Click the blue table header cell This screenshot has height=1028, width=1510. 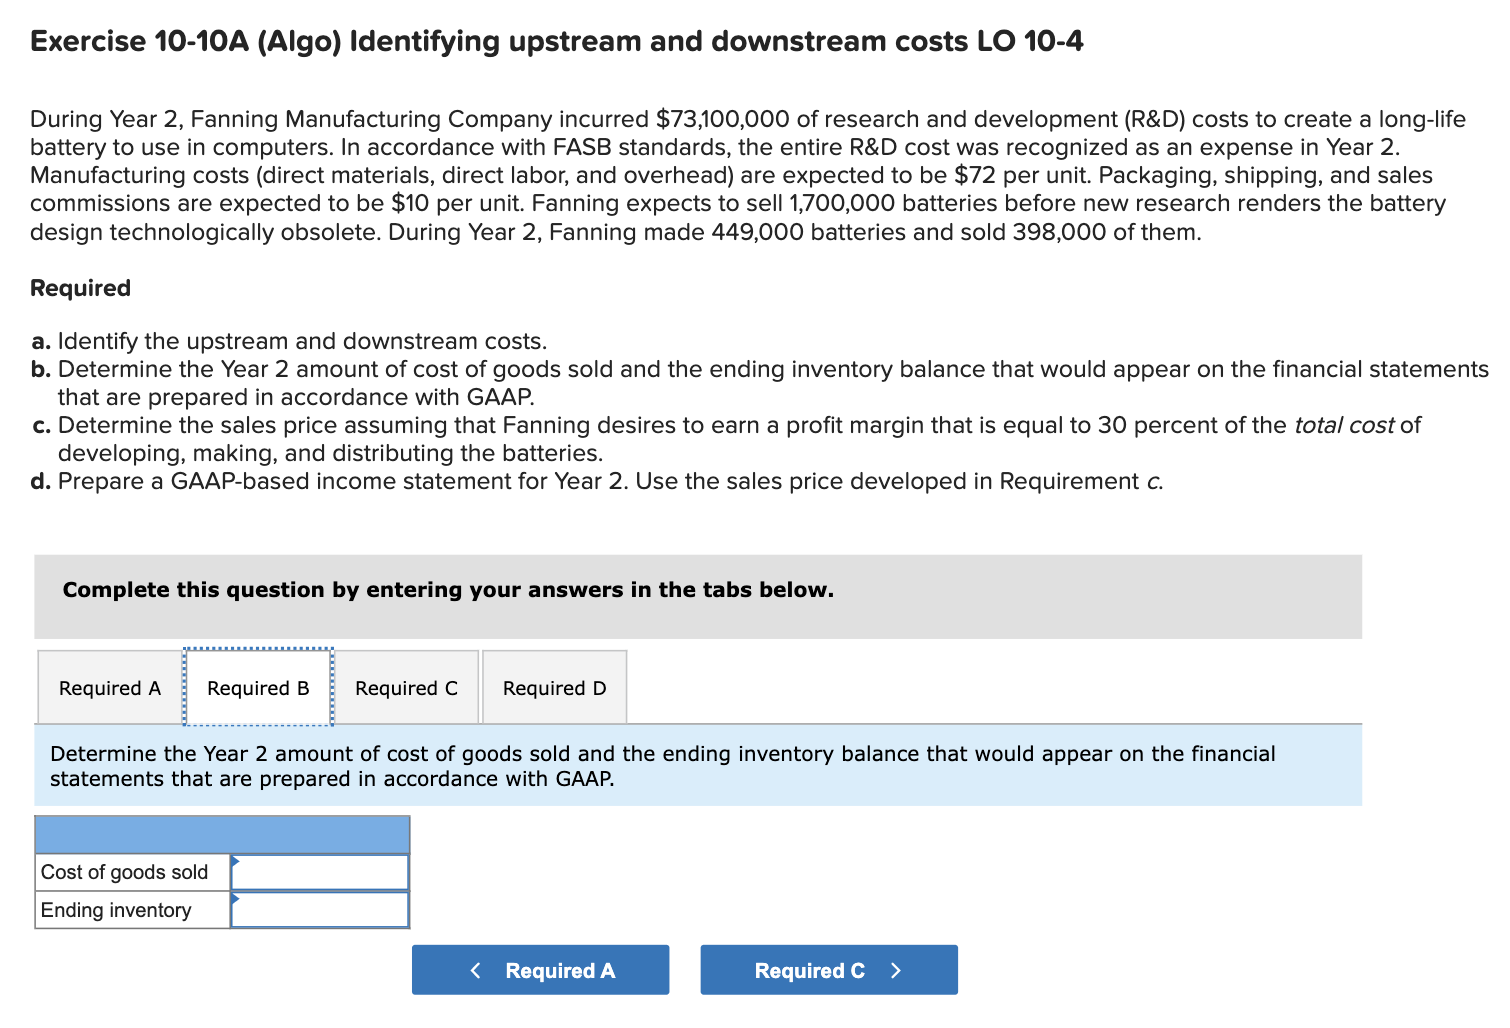[222, 834]
